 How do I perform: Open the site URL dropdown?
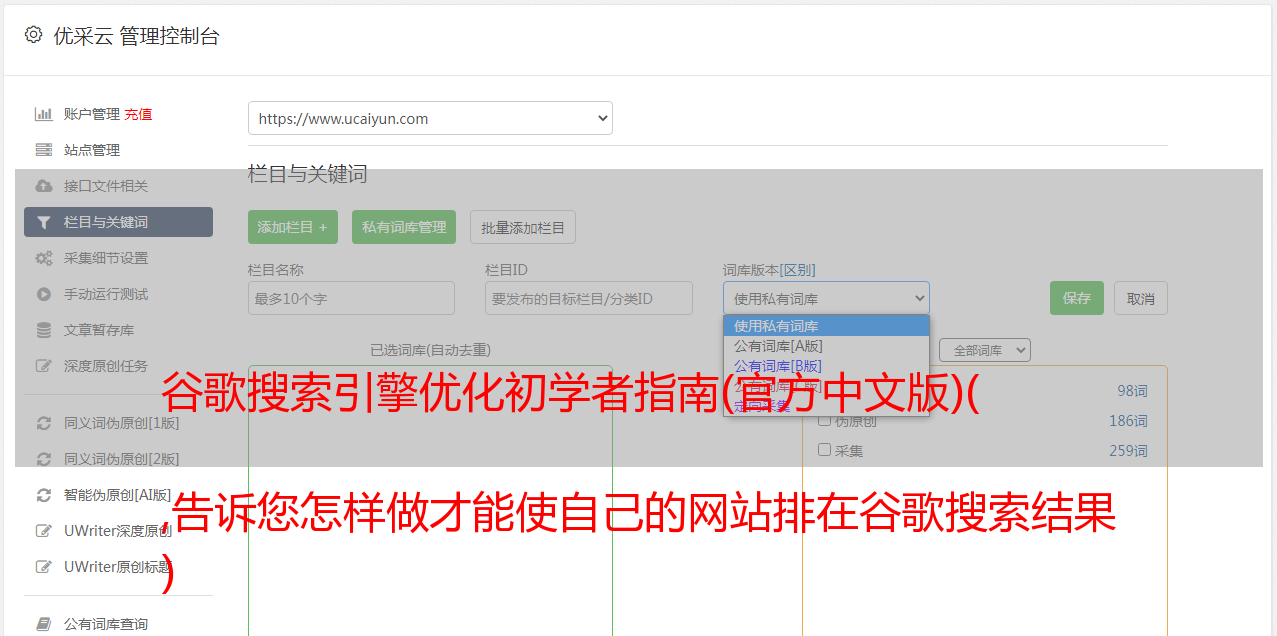(430, 118)
